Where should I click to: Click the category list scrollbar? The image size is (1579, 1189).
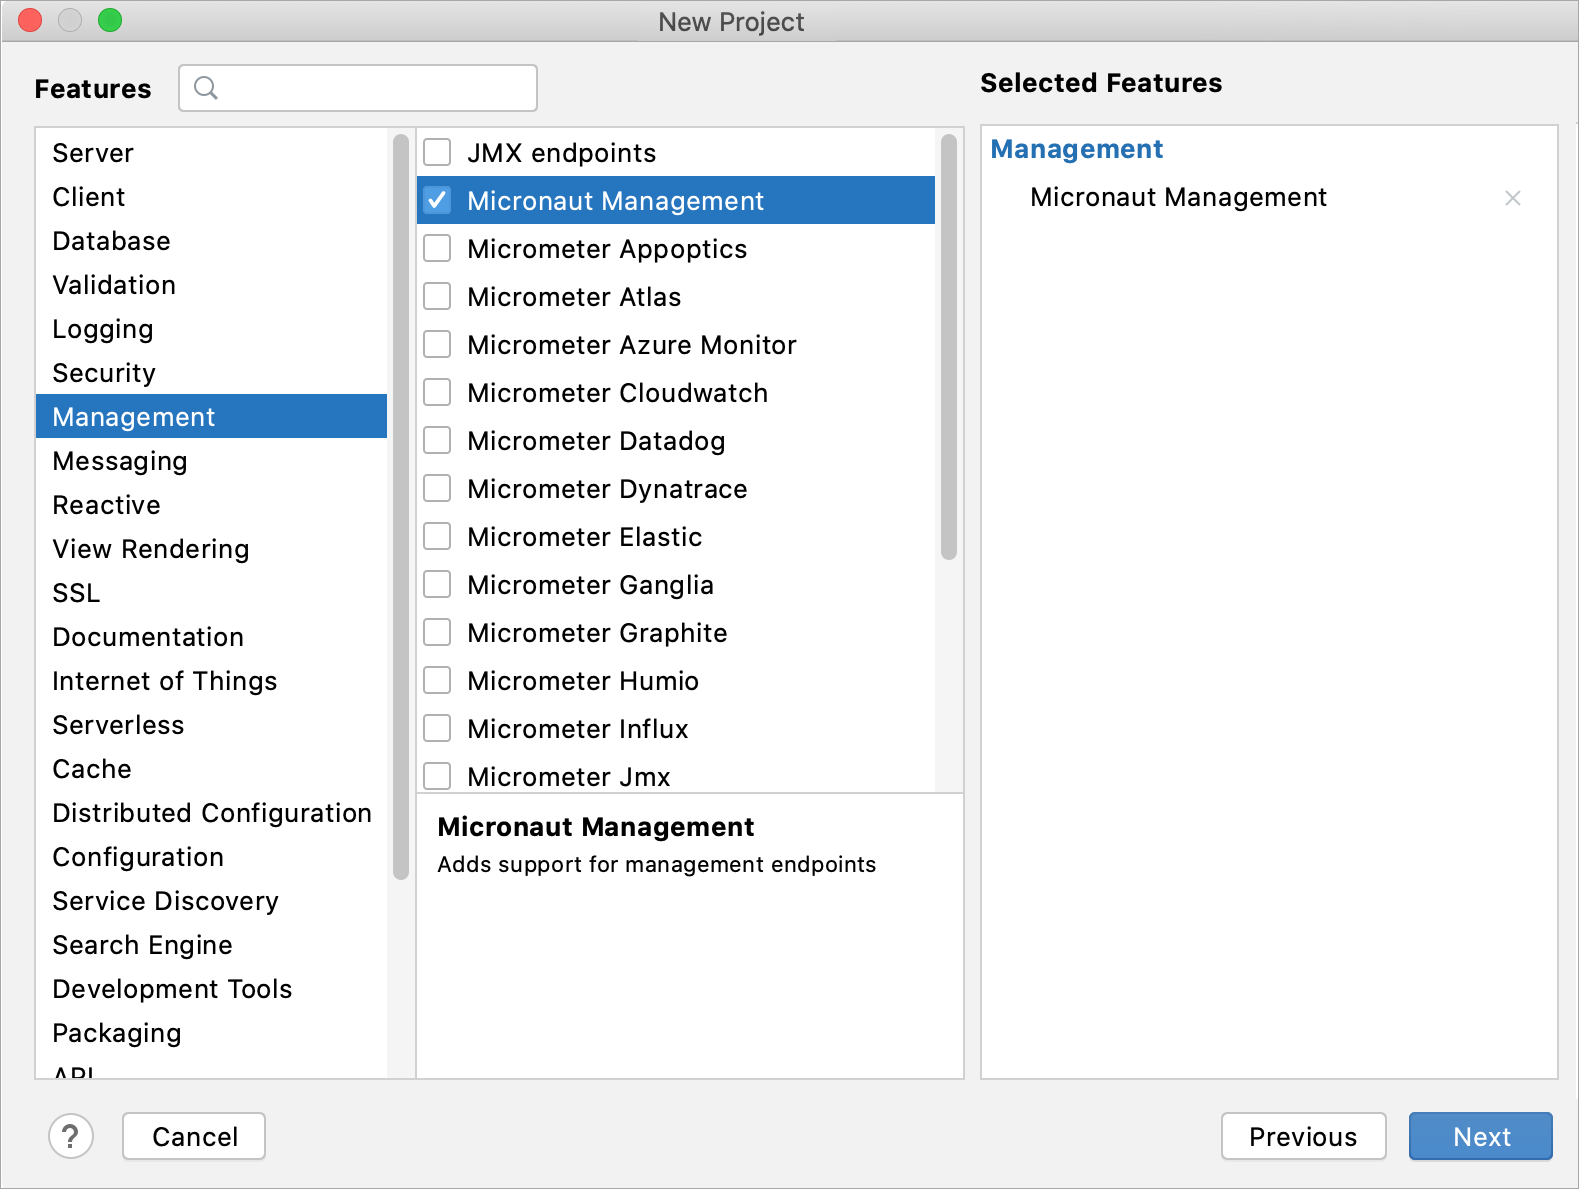coord(401,506)
